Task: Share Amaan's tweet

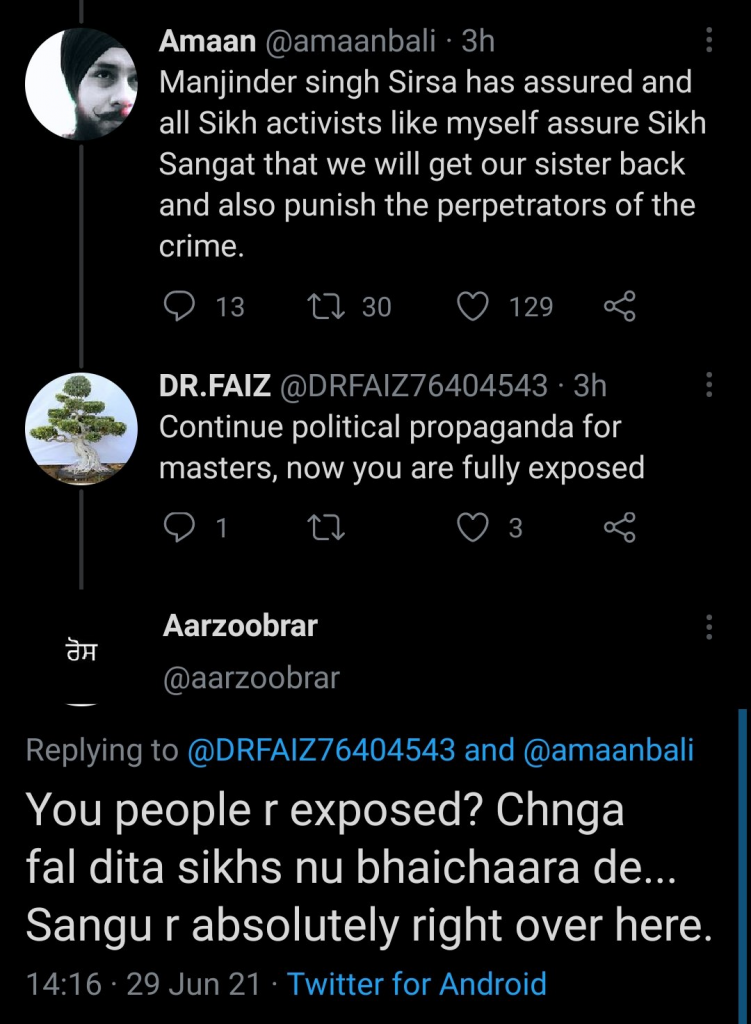Action: coord(620,306)
